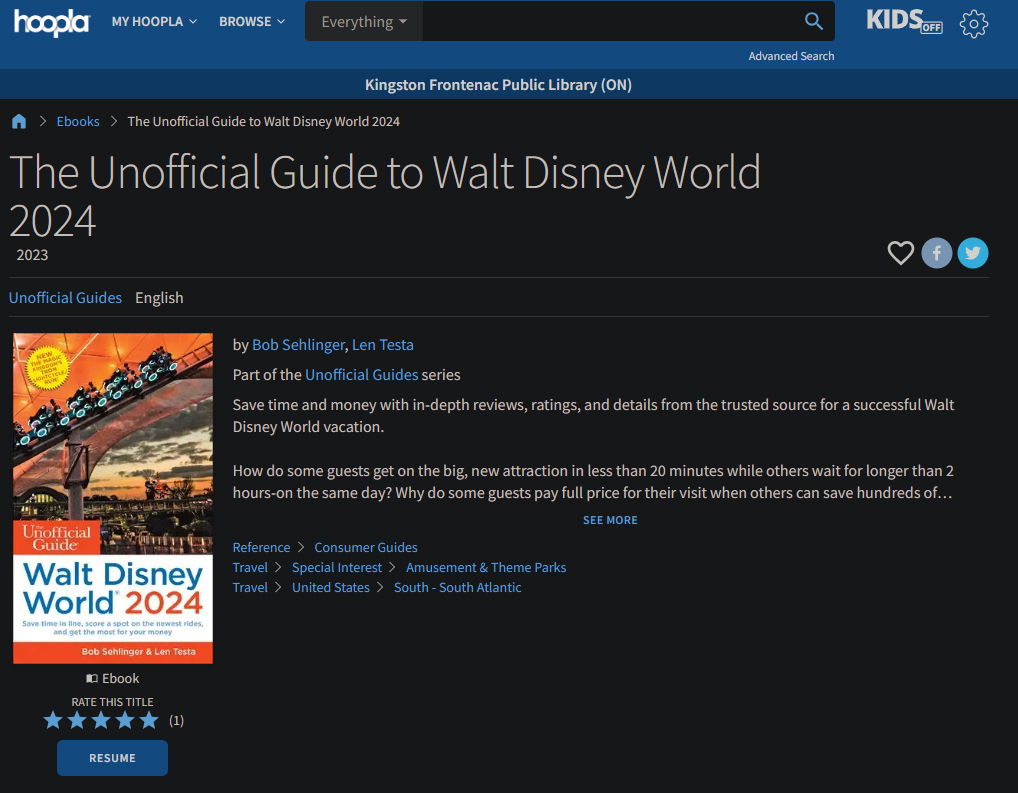Open Consumer Guides category link
This screenshot has width=1018, height=793.
(366, 548)
